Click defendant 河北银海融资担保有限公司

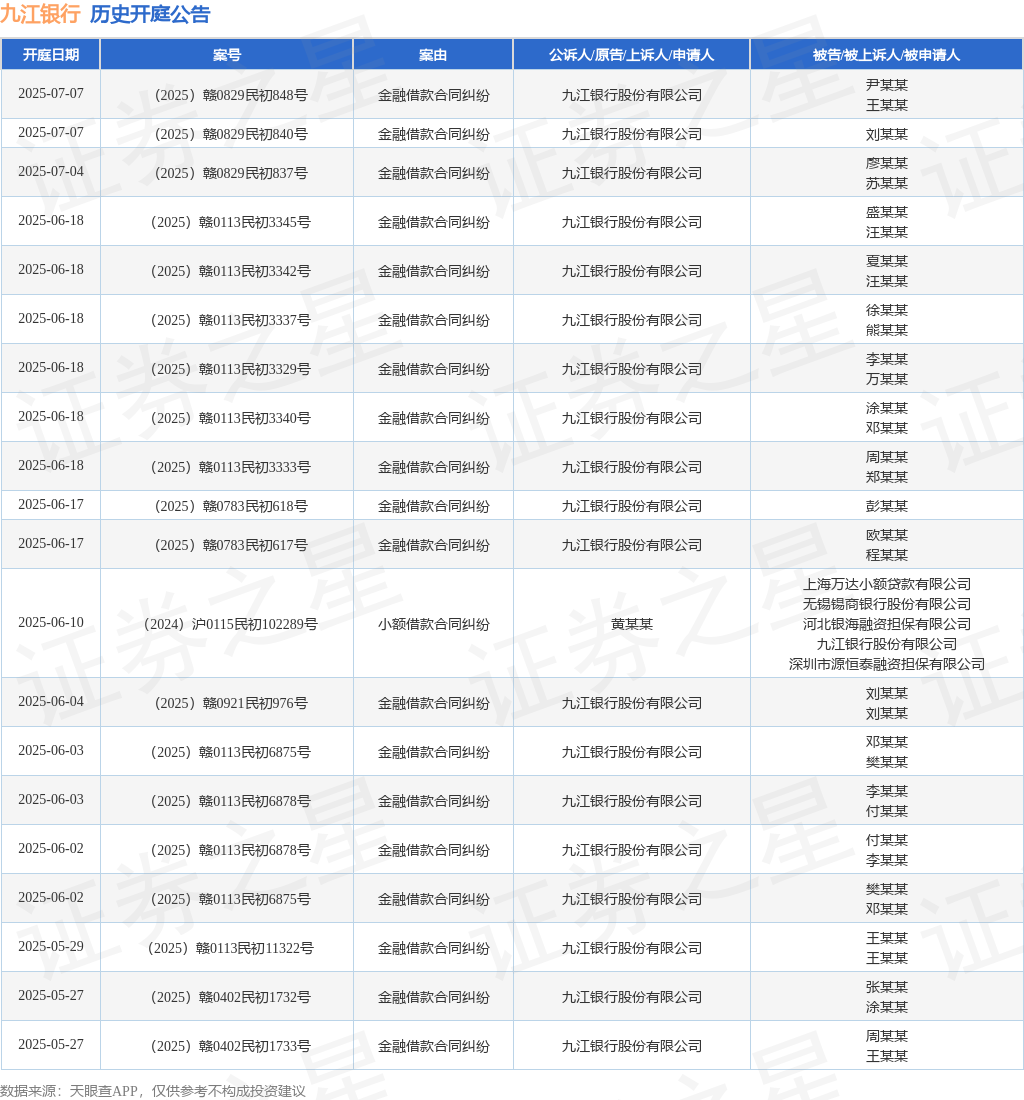[x=887, y=624]
